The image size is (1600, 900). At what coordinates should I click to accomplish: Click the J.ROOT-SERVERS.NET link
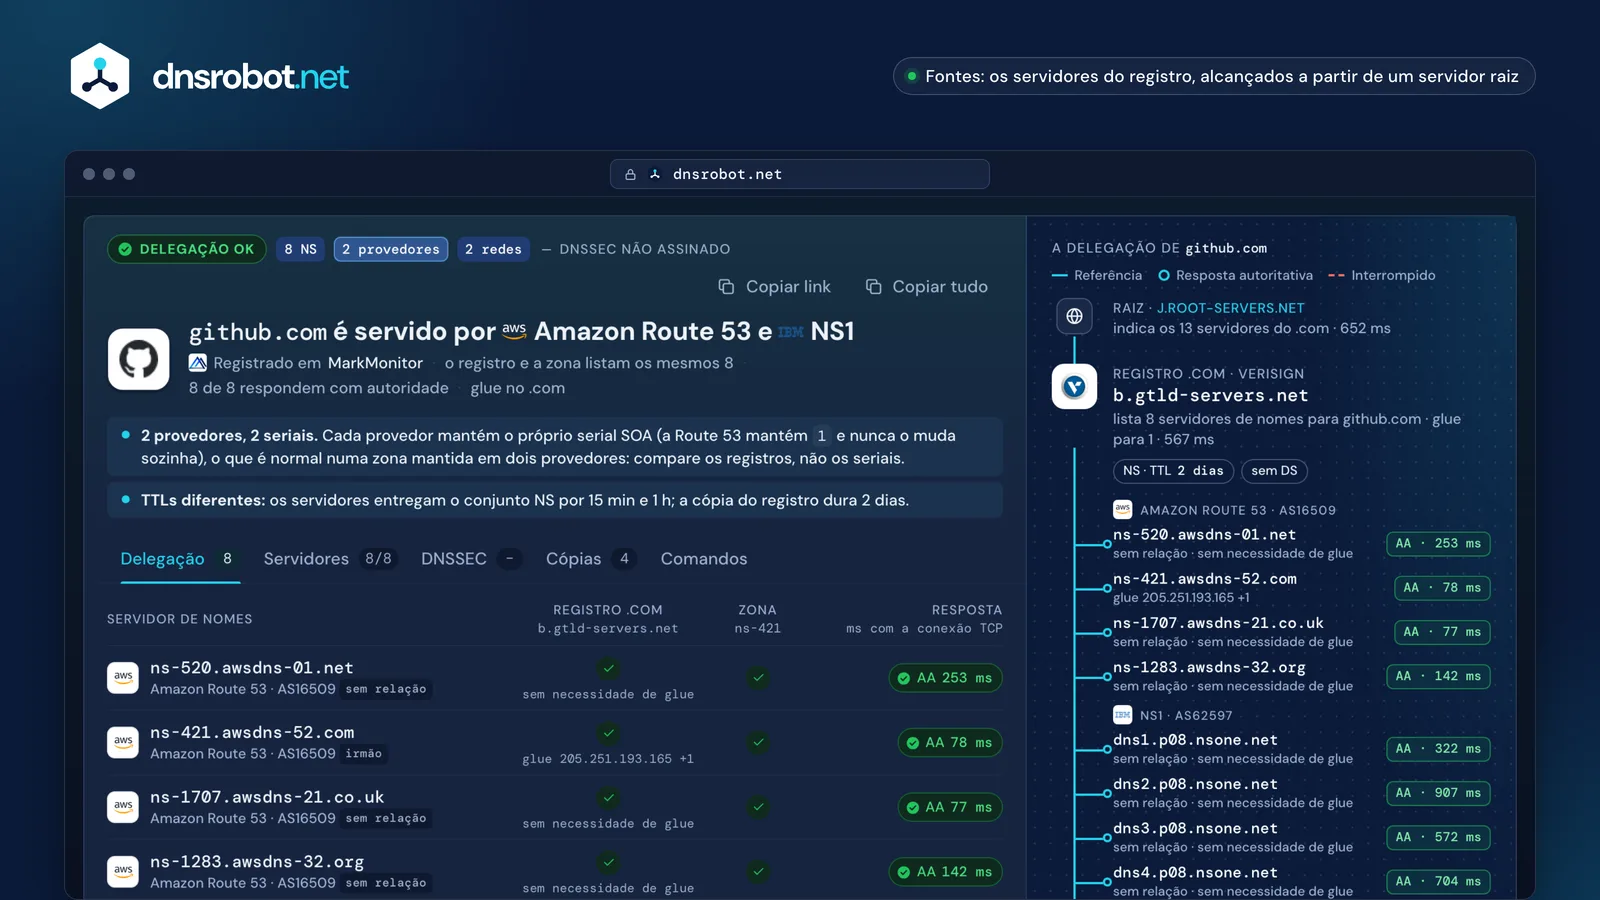pyautogui.click(x=1231, y=308)
